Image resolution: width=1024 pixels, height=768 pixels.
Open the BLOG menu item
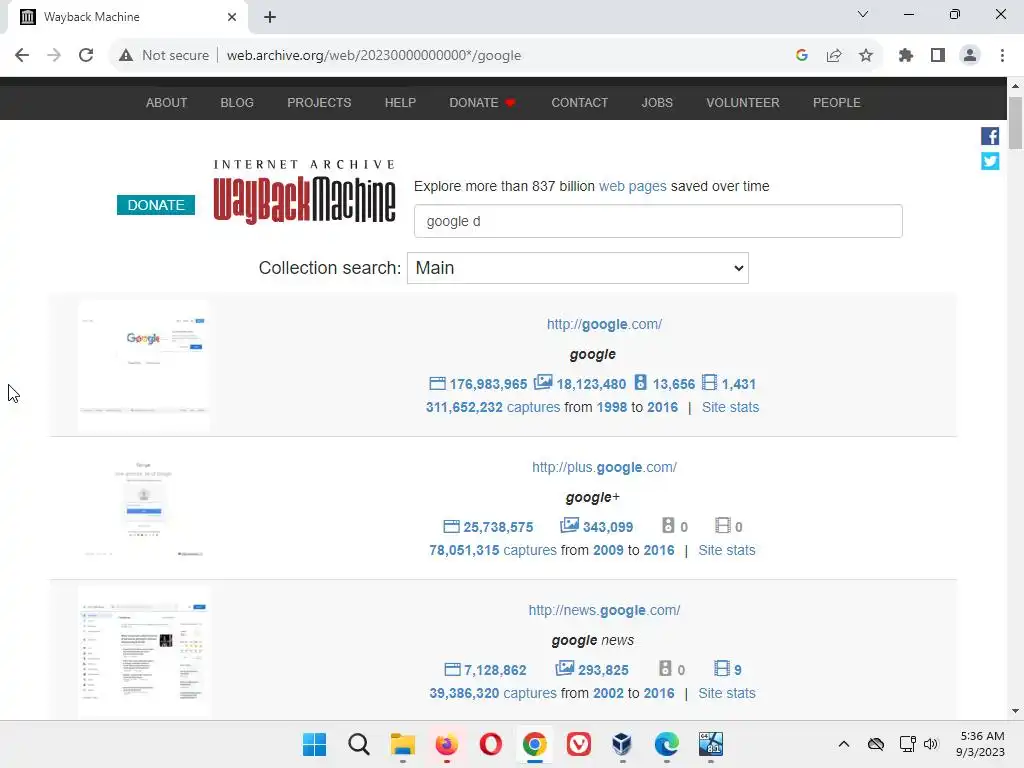click(x=237, y=103)
